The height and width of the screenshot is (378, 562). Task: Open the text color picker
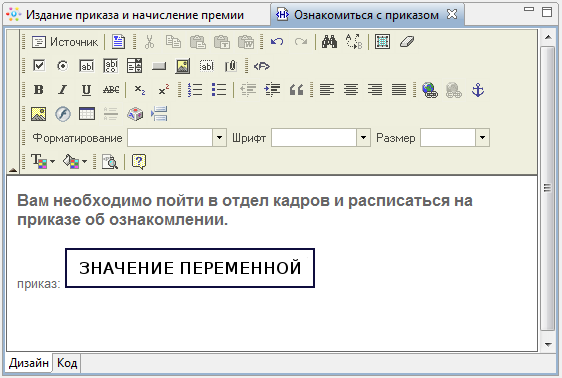[x=43, y=162]
